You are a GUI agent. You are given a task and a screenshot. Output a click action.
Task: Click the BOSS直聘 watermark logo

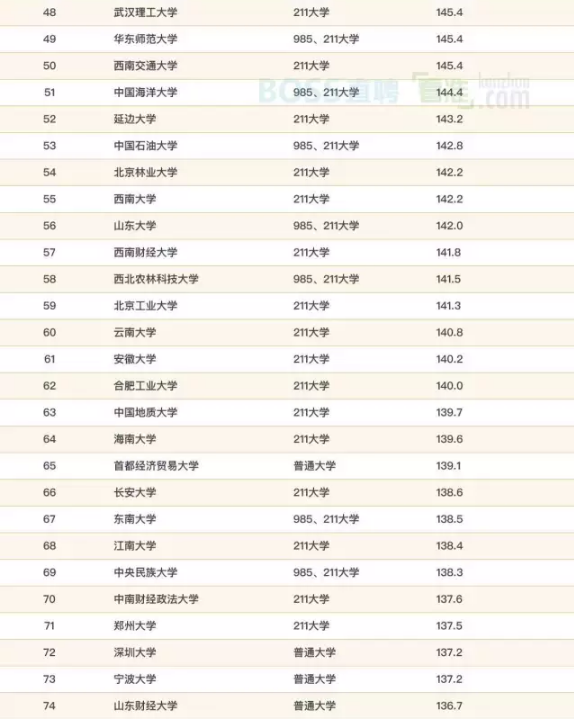[x=328, y=91]
